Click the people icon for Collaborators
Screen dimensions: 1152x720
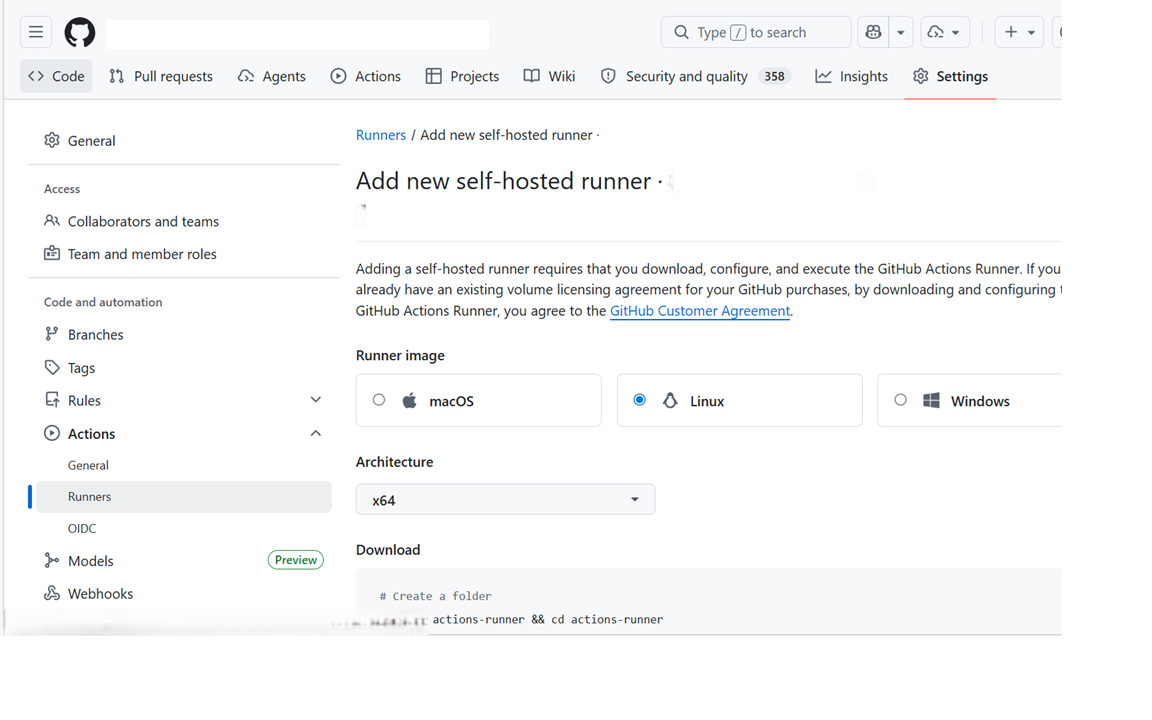pos(51,220)
